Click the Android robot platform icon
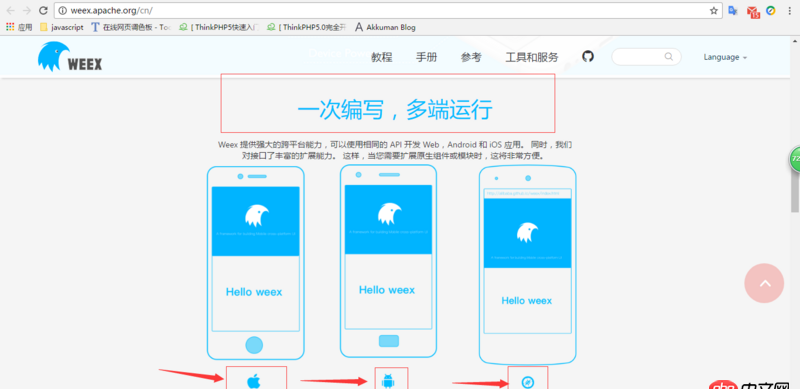Screen dimensions: 800x389 [388, 380]
